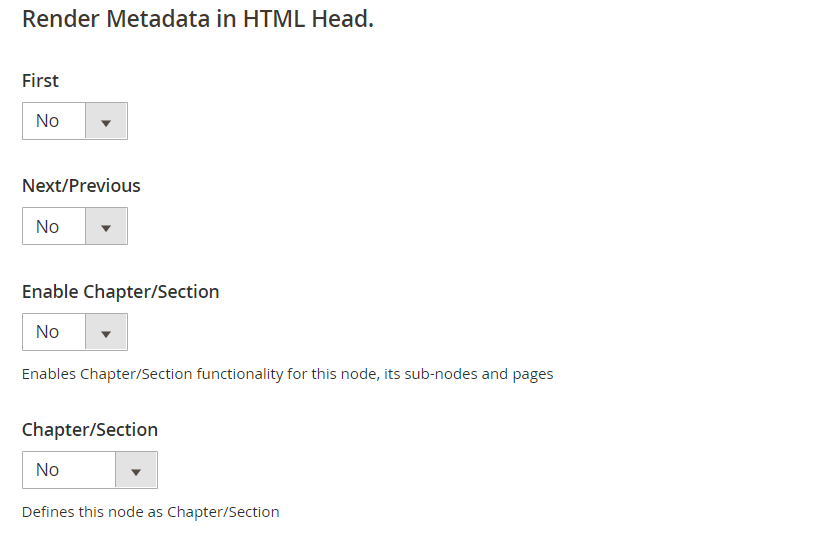Click the 'Enable Chapter/Section' field label

[x=121, y=291]
